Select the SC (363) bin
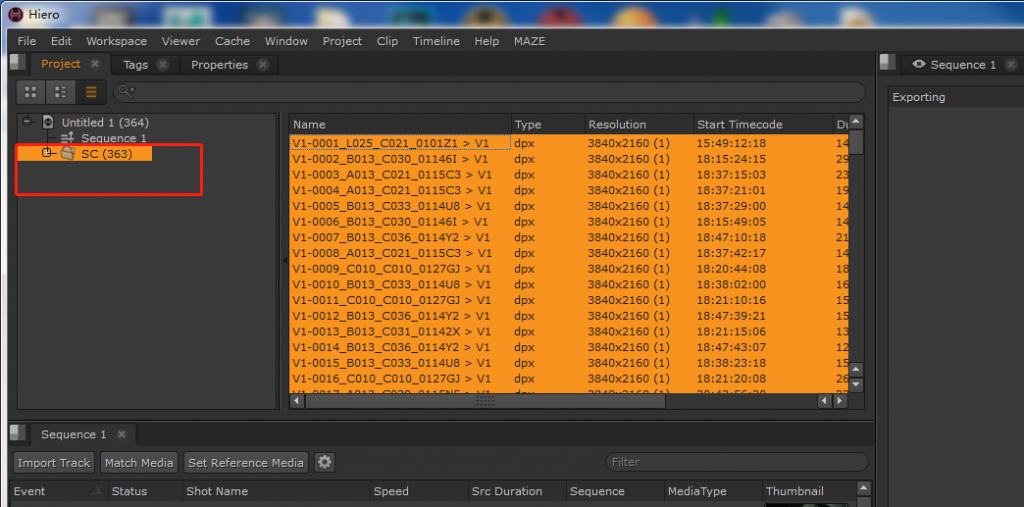This screenshot has width=1024, height=507. click(106, 154)
